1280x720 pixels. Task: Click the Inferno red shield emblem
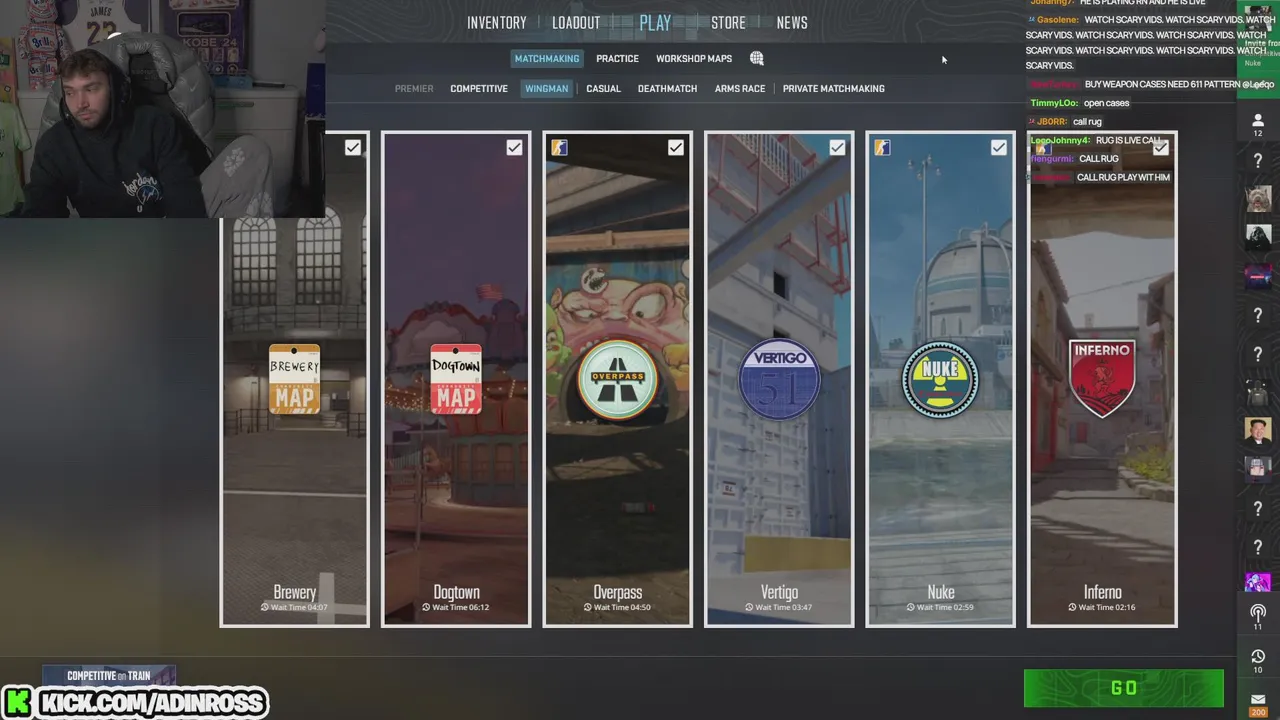point(1102,378)
